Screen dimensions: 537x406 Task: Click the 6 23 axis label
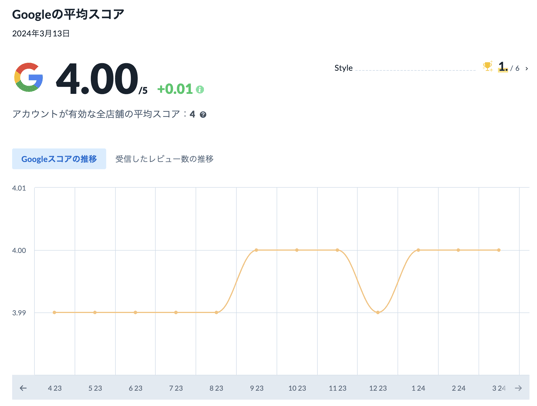(x=136, y=388)
